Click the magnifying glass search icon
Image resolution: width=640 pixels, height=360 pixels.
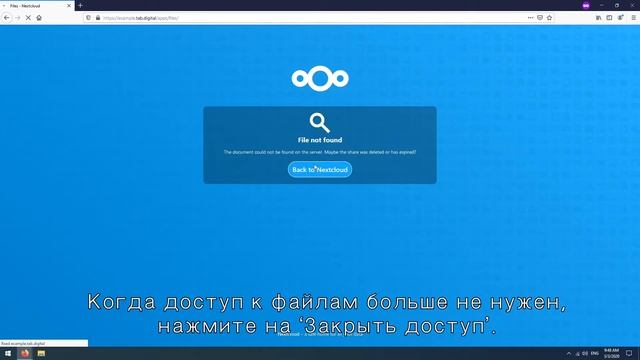coord(320,123)
